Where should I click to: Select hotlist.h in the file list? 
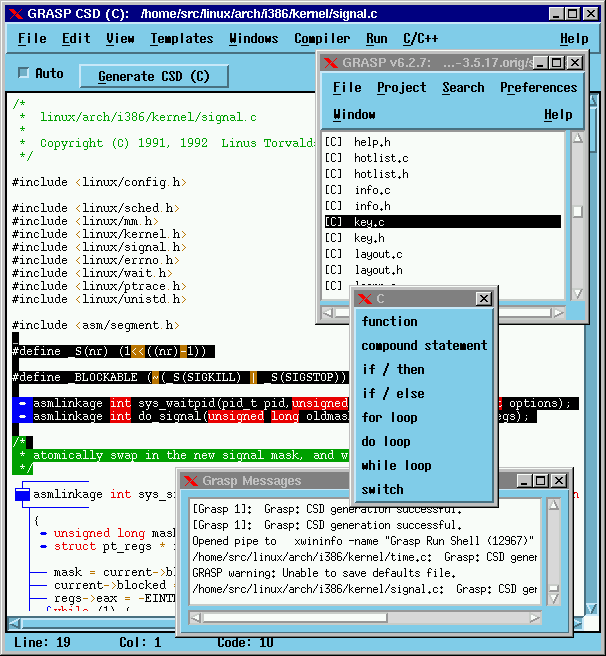(443, 174)
